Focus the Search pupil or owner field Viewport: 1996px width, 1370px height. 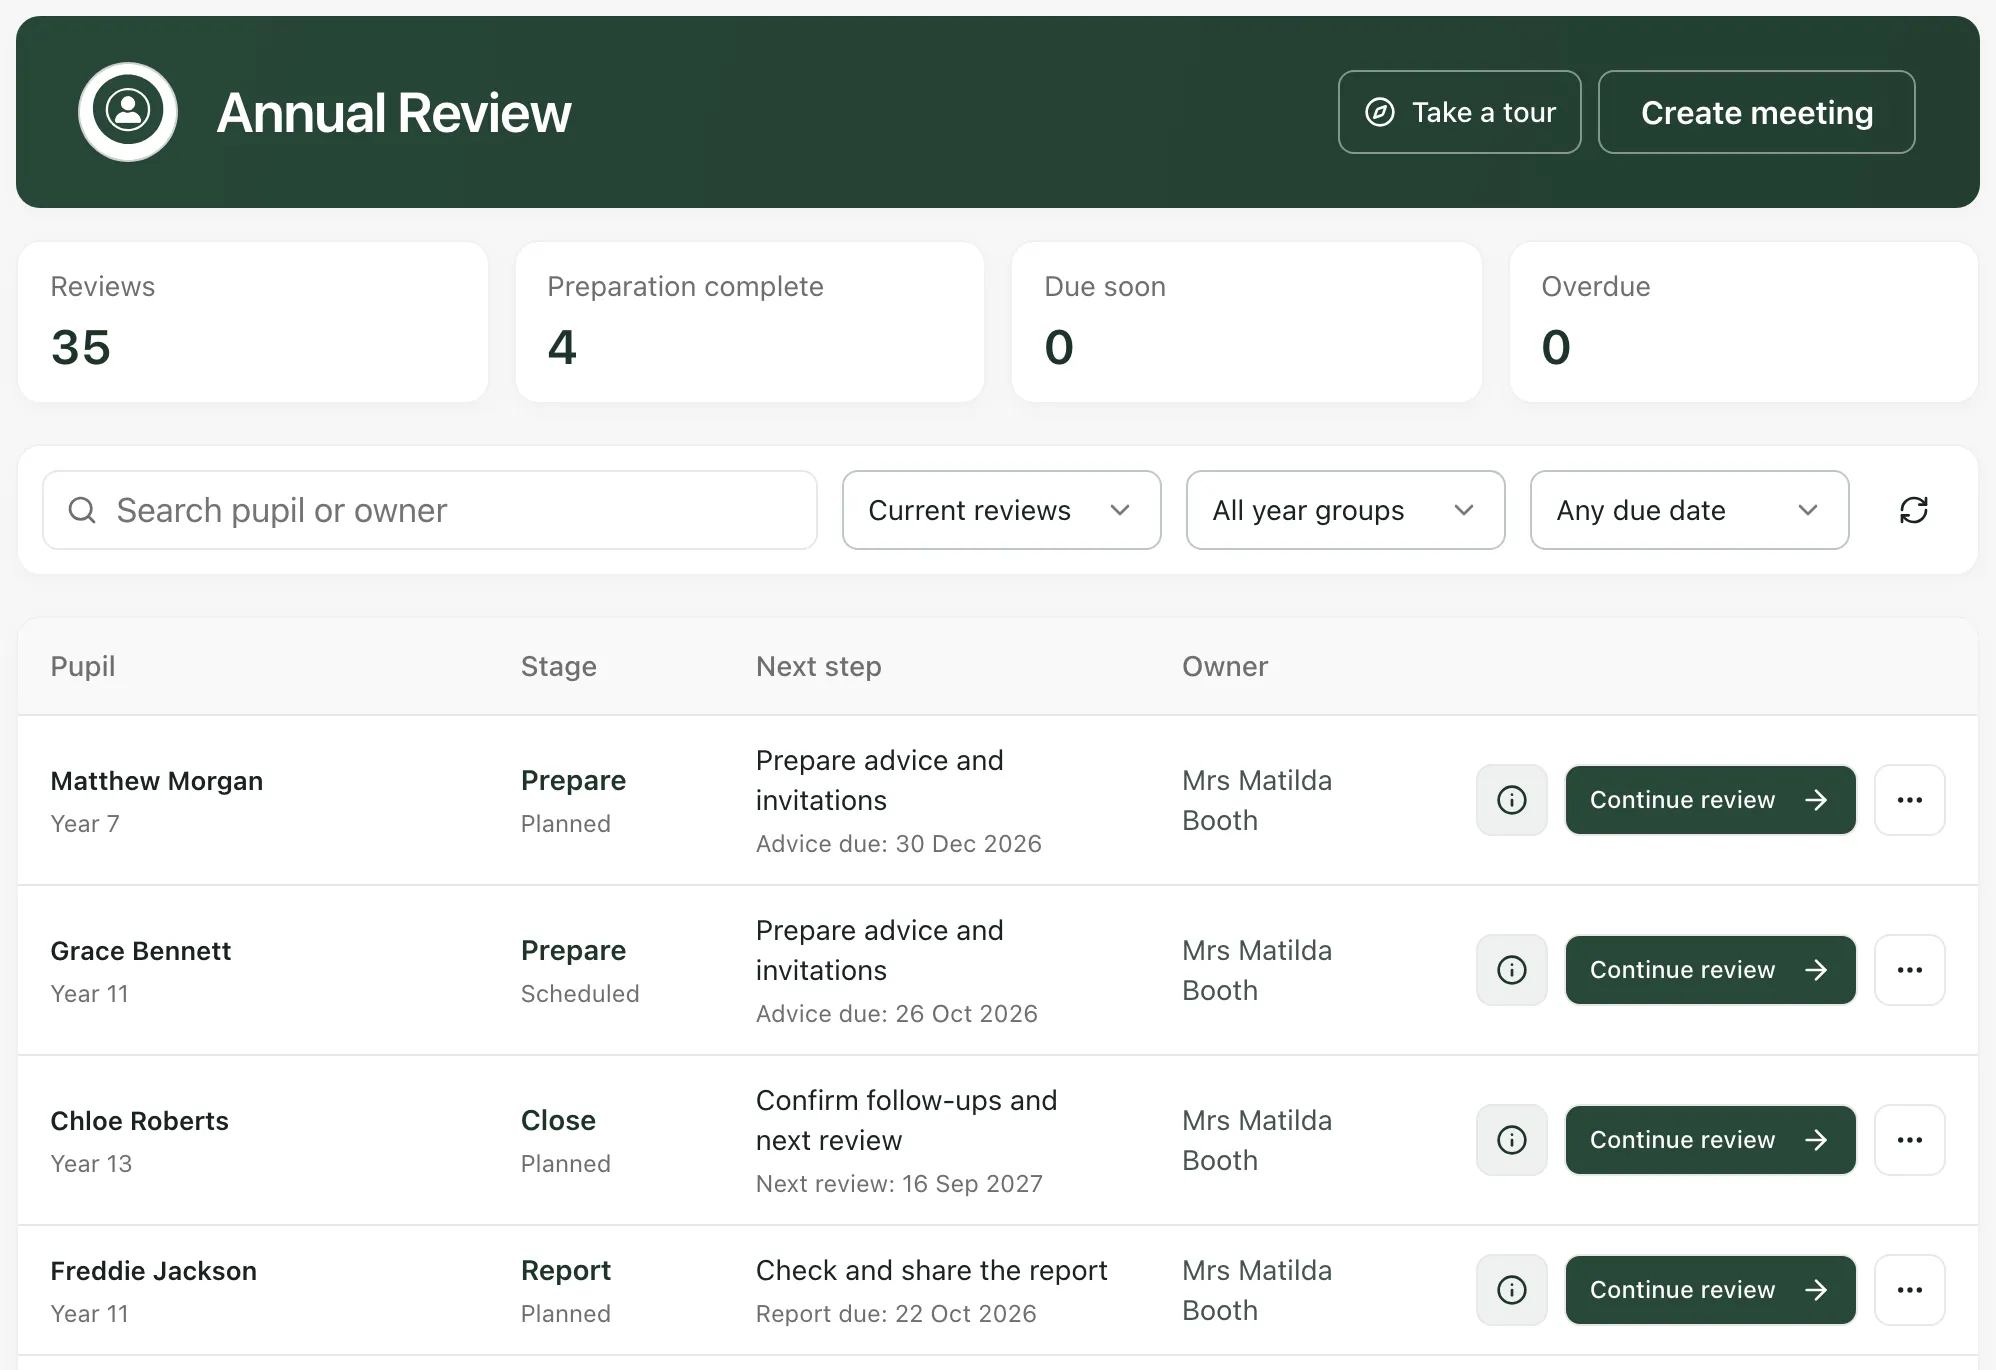click(x=430, y=510)
